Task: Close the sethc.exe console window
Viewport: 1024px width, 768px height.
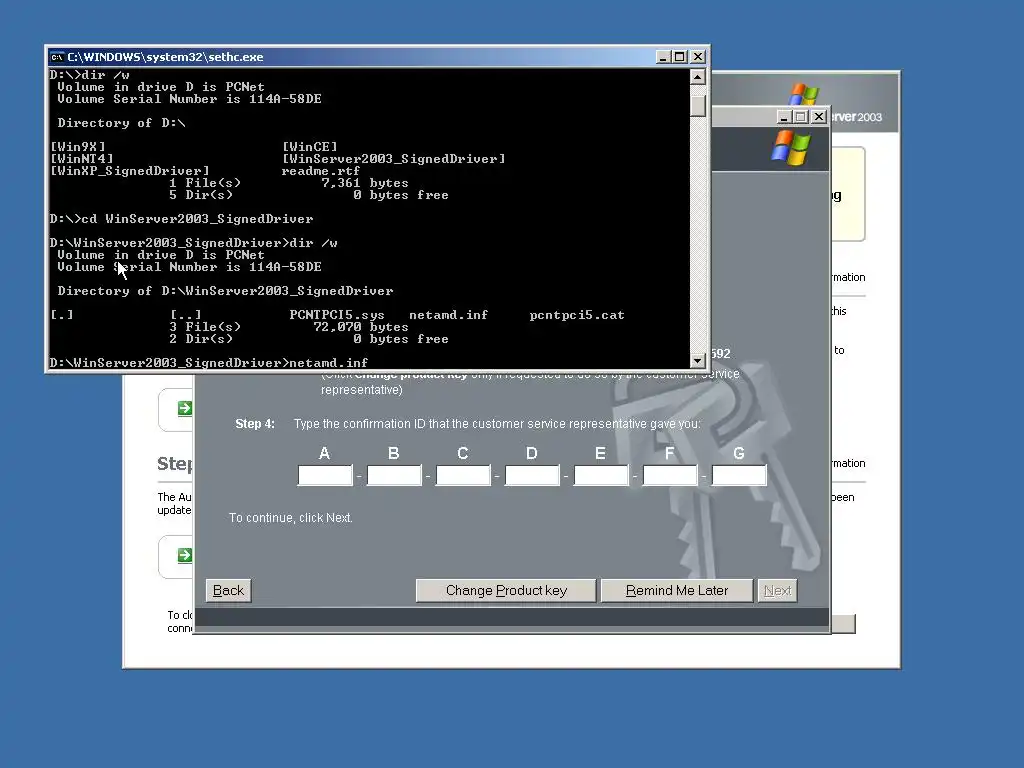Action: [x=698, y=57]
